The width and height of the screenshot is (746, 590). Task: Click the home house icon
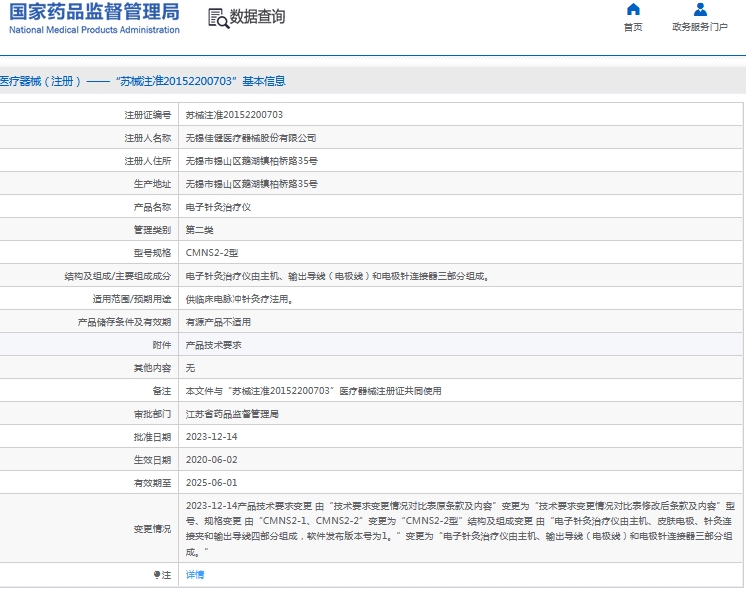click(633, 10)
